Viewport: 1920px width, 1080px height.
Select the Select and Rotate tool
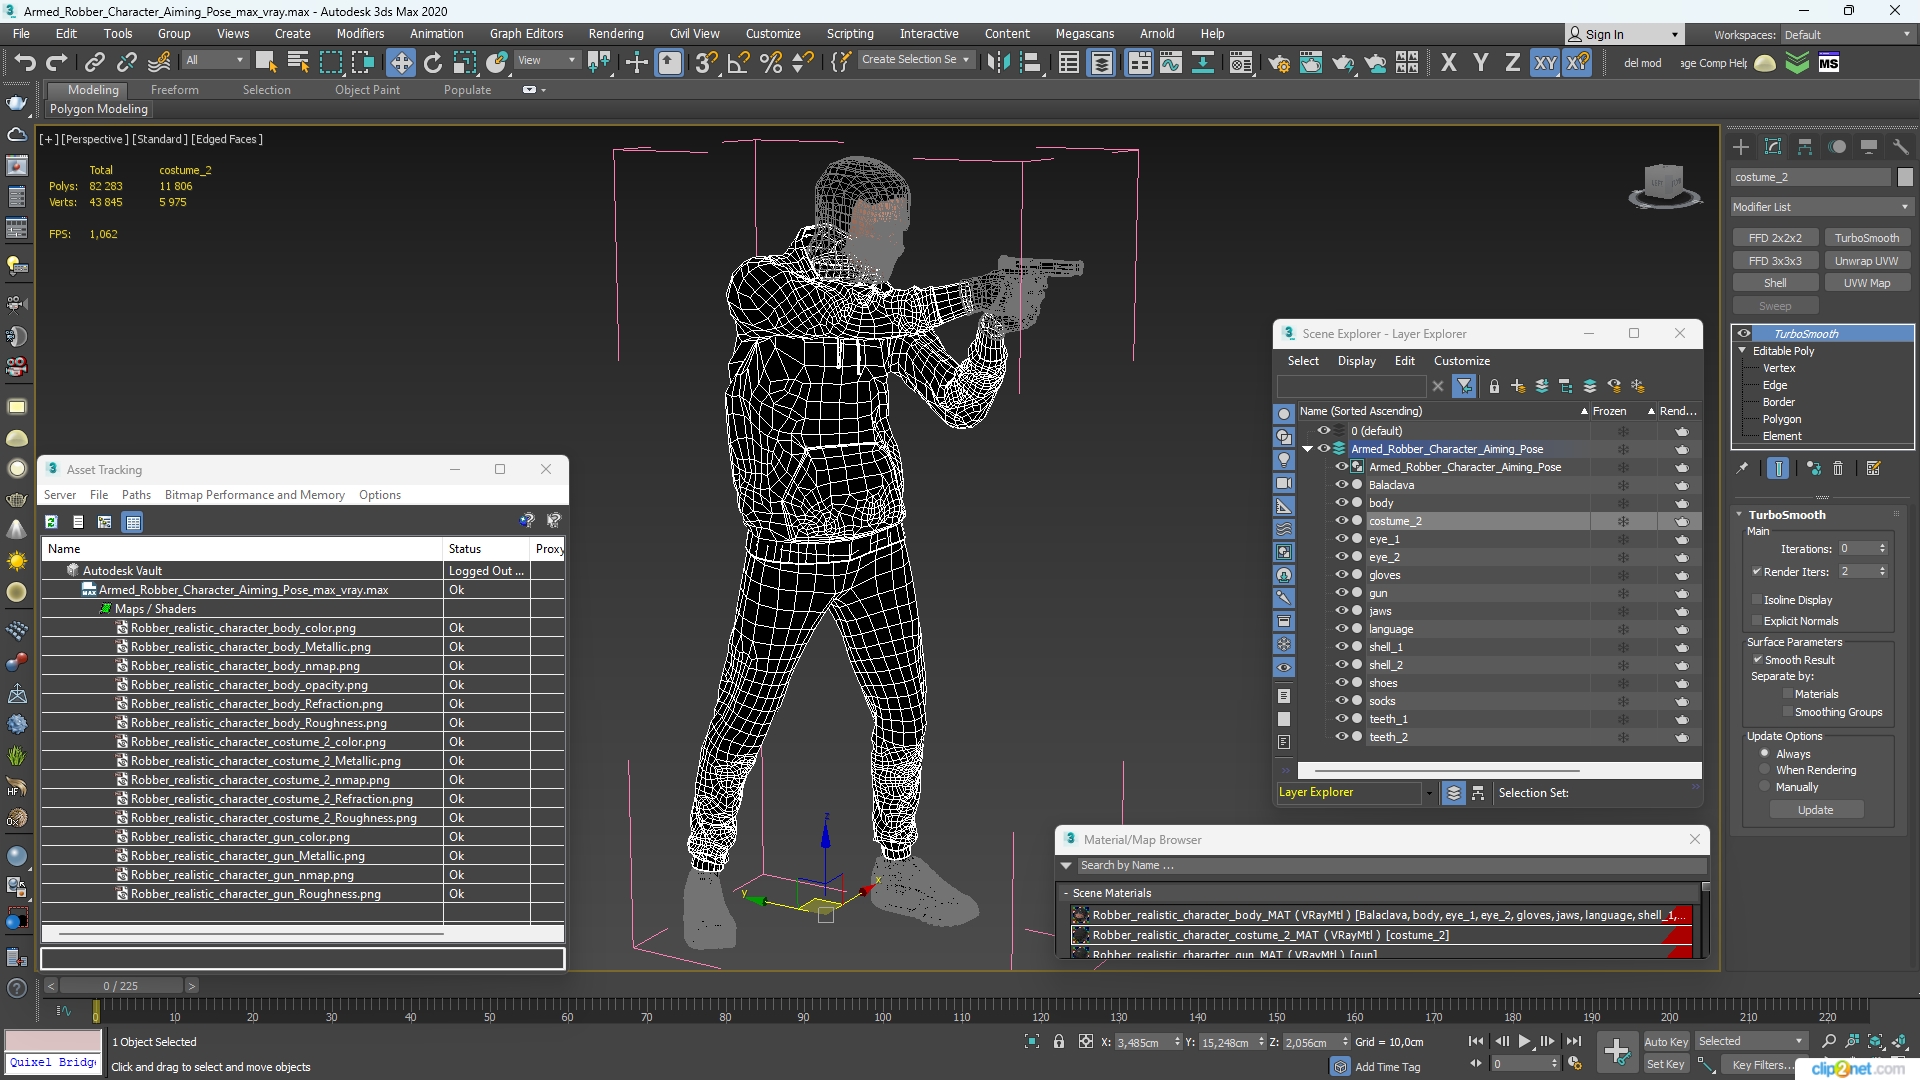point(433,63)
